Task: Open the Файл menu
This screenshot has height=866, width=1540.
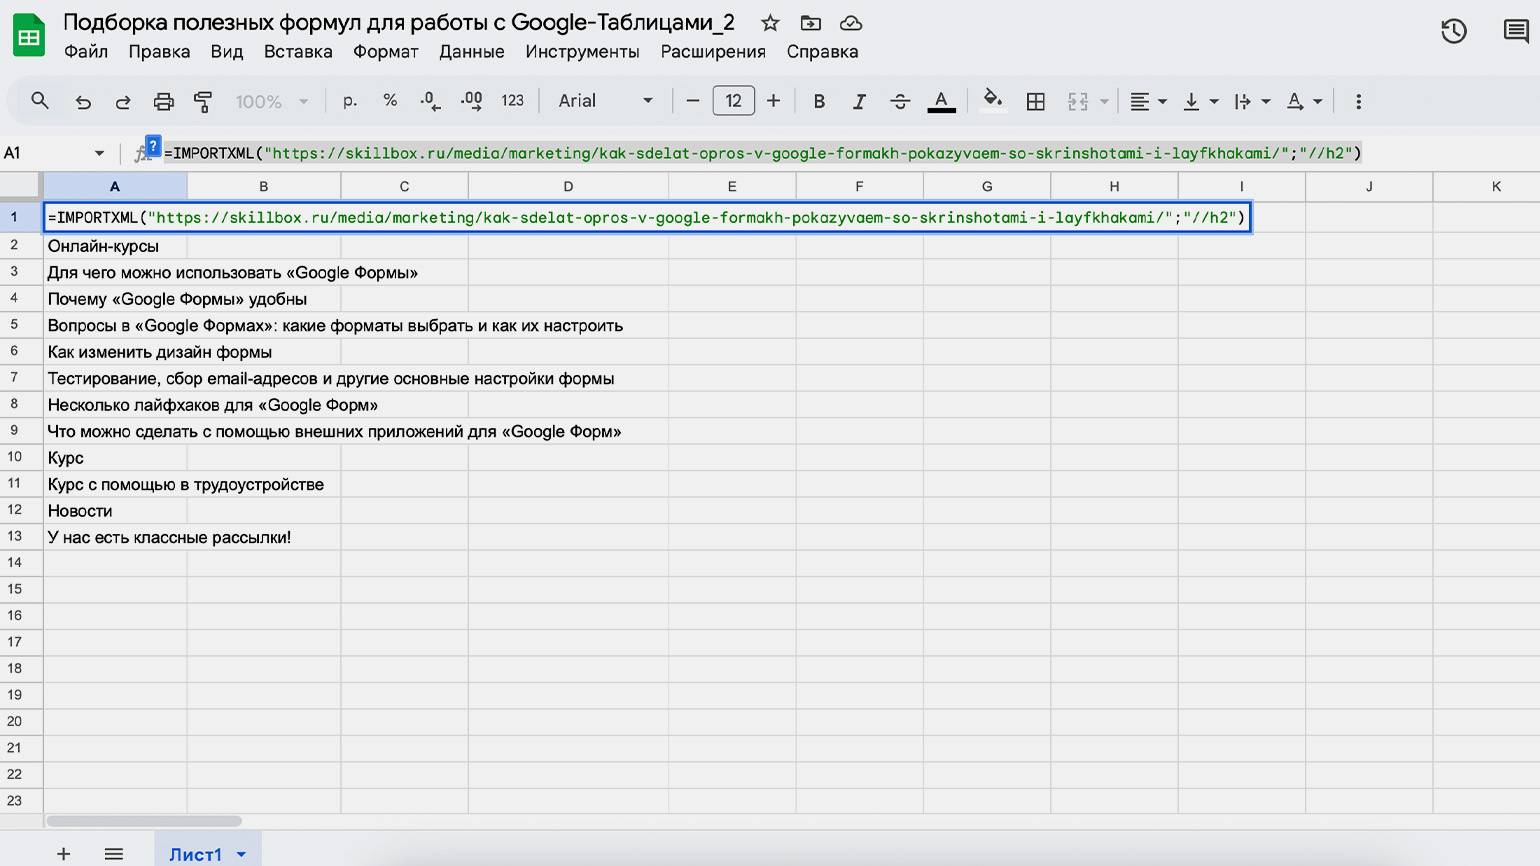Action: point(86,52)
